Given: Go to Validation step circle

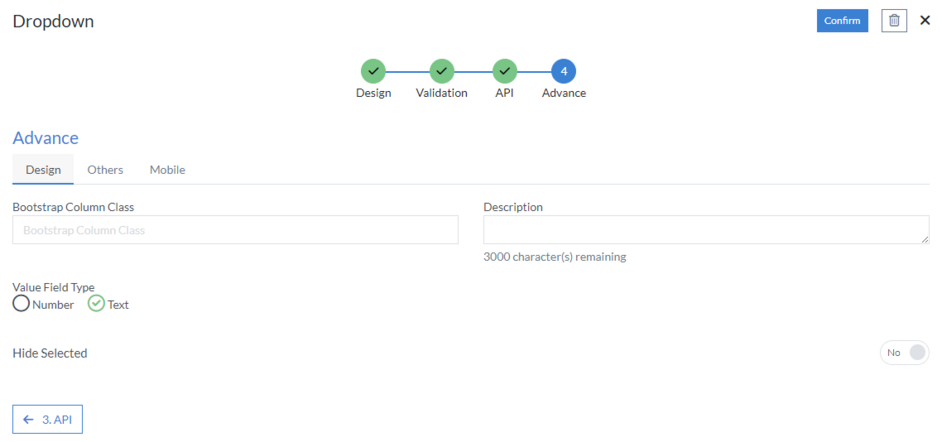Looking at the screenshot, I should pos(441,71).
